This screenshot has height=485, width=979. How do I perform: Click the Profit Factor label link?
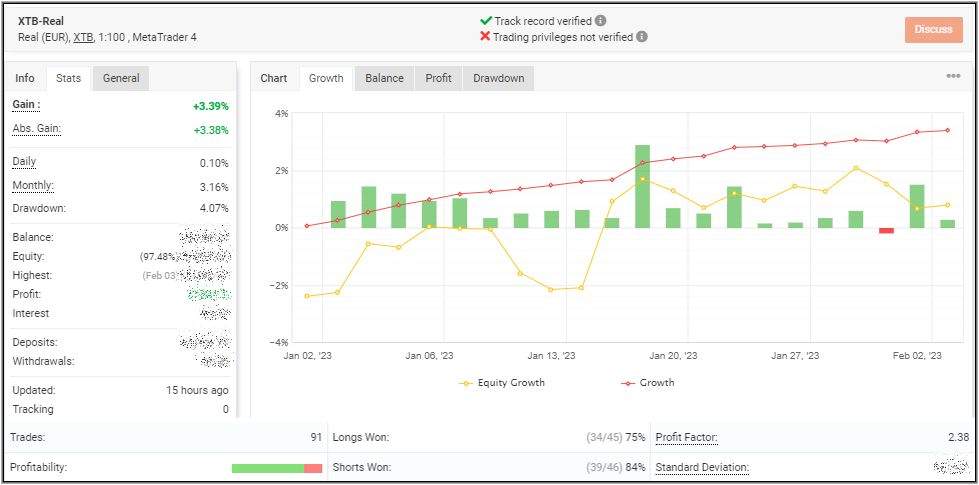[x=687, y=437]
